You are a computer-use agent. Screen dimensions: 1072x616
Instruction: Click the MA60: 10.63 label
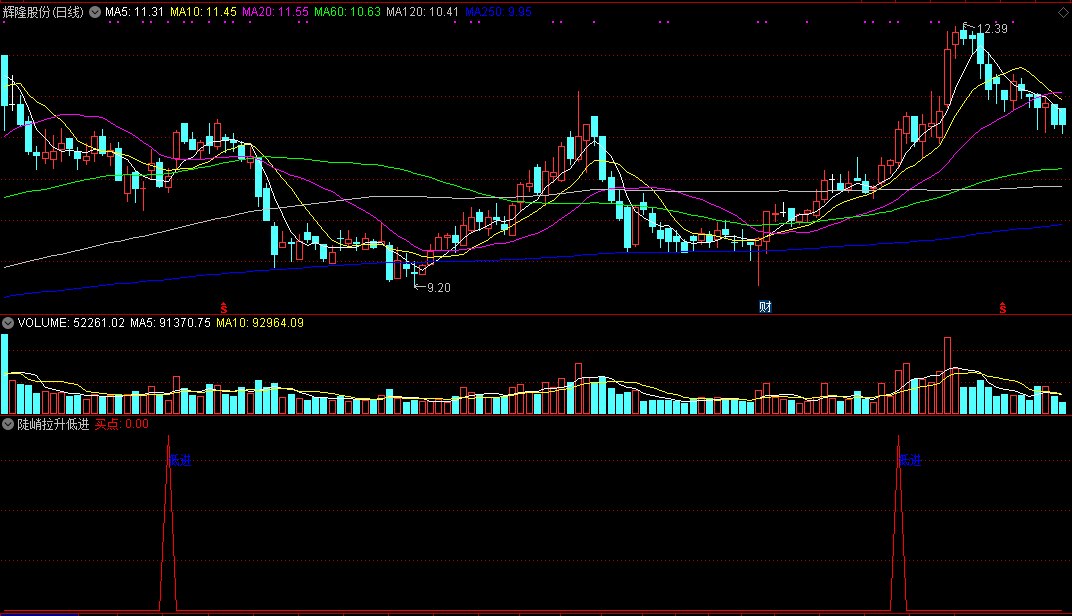coord(347,12)
